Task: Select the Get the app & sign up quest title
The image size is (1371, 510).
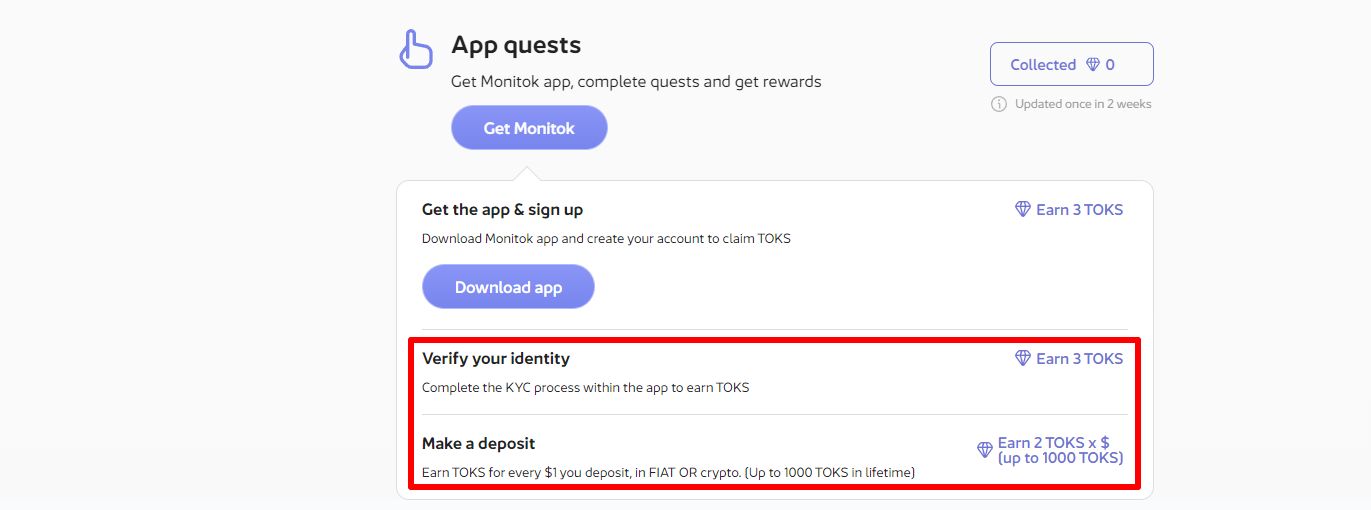Action: (502, 210)
